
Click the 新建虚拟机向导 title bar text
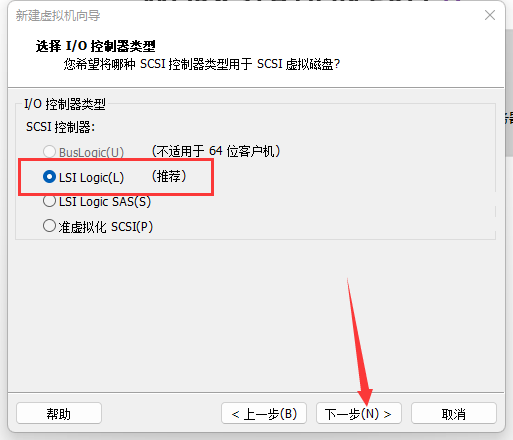[58, 16]
